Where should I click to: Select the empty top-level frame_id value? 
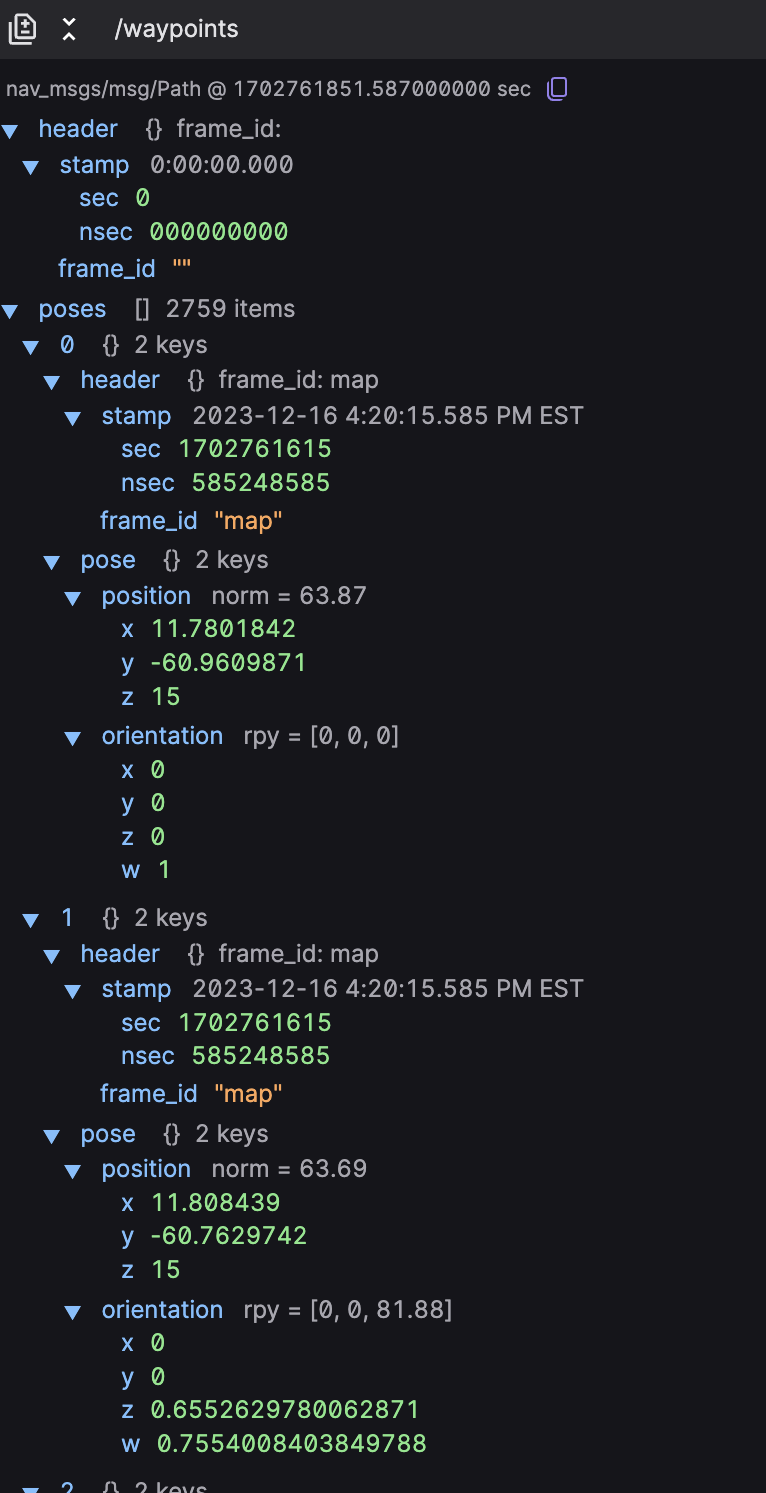pos(181,268)
